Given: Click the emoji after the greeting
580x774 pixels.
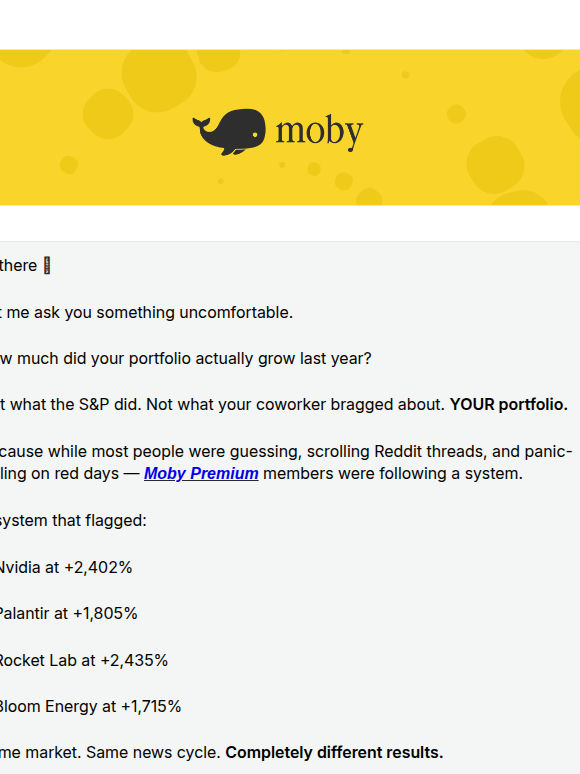Looking at the screenshot, I should (x=47, y=266).
